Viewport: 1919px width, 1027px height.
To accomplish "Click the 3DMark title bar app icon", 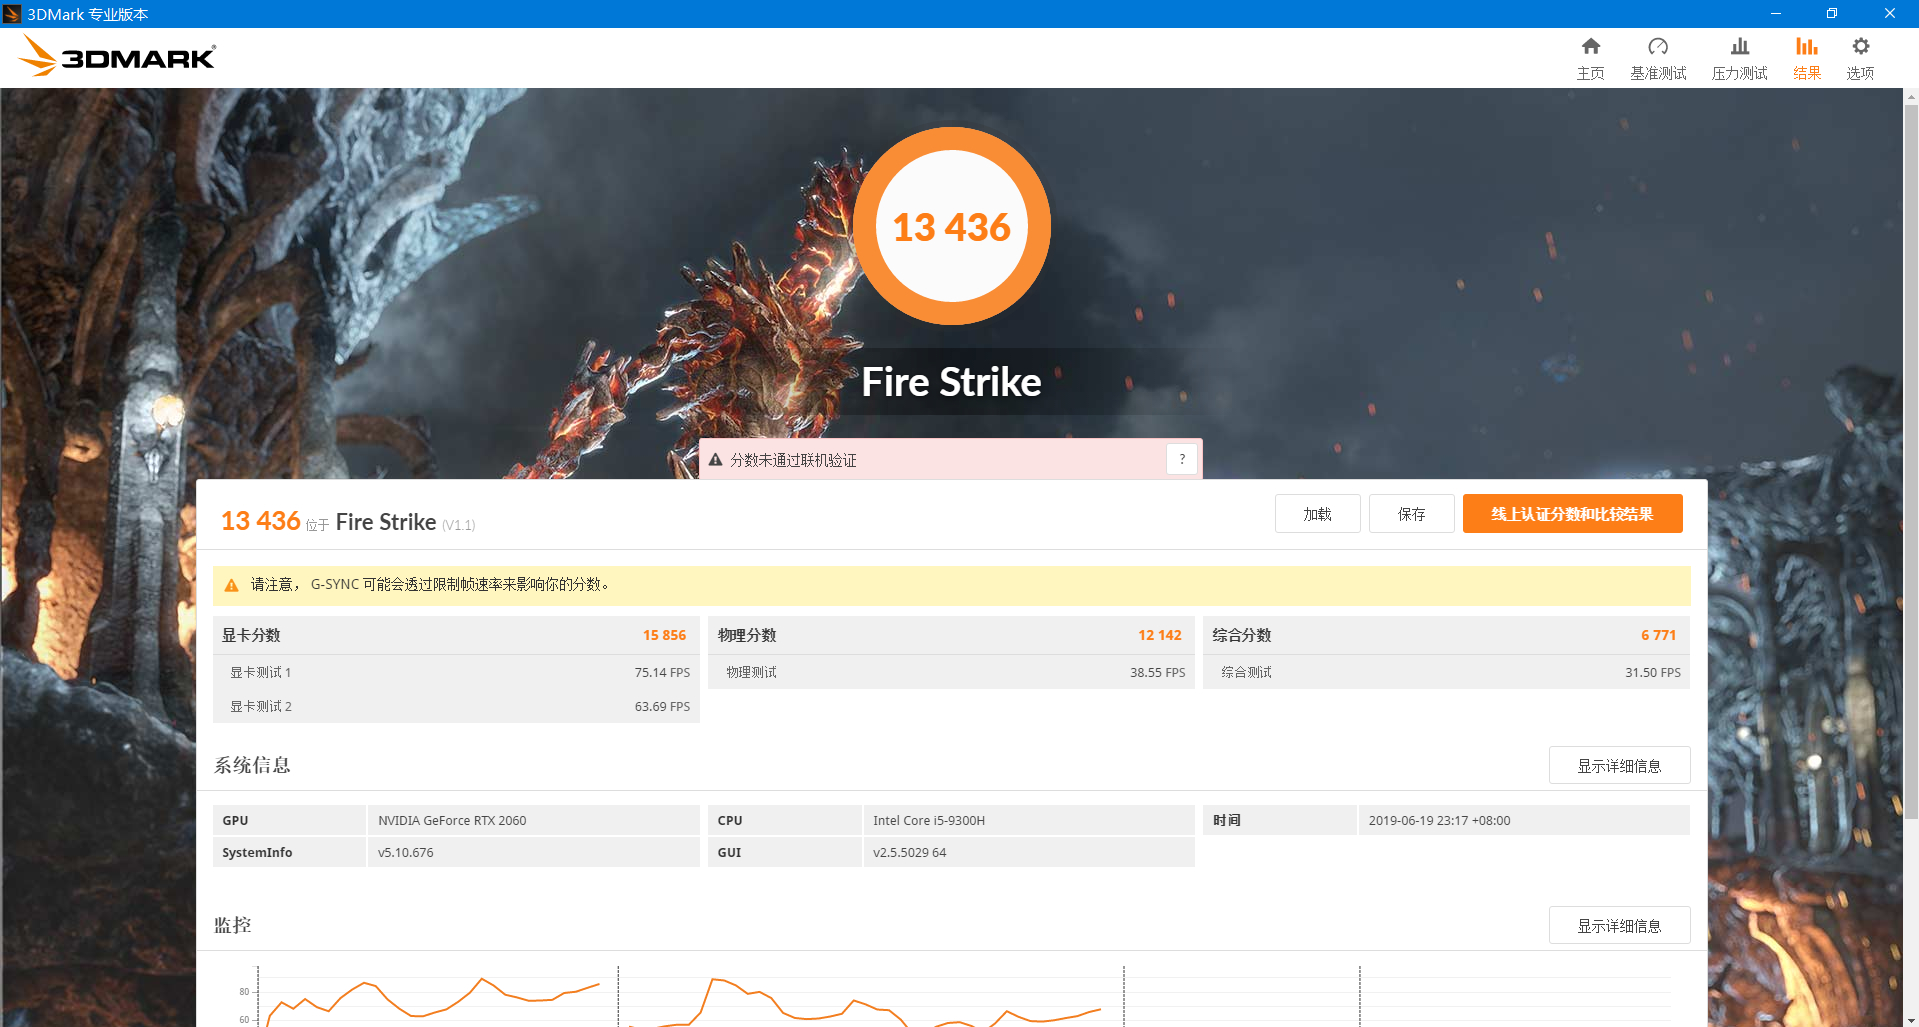I will point(12,14).
